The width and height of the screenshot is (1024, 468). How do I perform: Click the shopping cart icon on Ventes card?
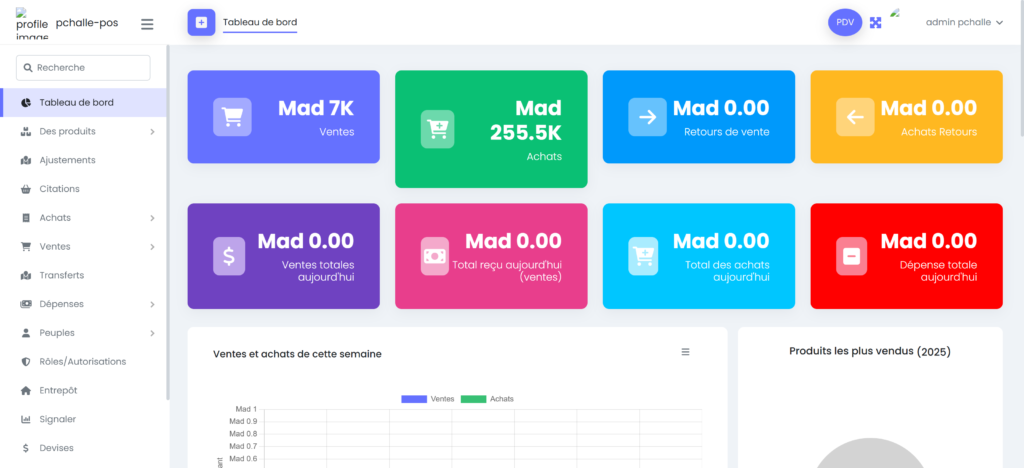click(x=232, y=117)
